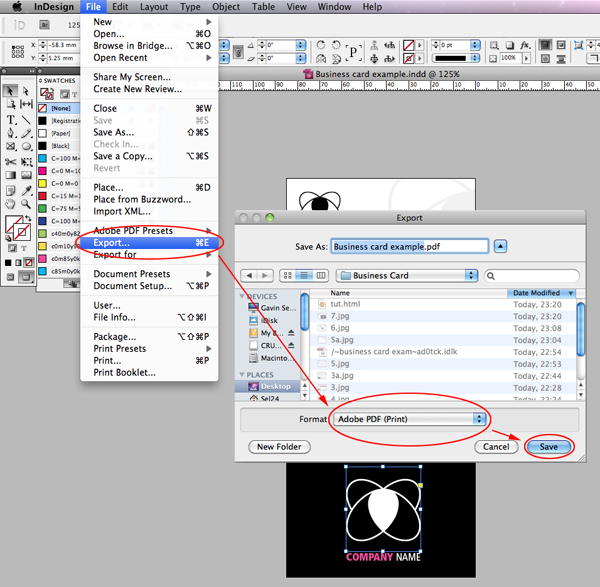Open the Business Card folder dropdown
Viewport: 600px width, 587px height.
tap(407, 276)
